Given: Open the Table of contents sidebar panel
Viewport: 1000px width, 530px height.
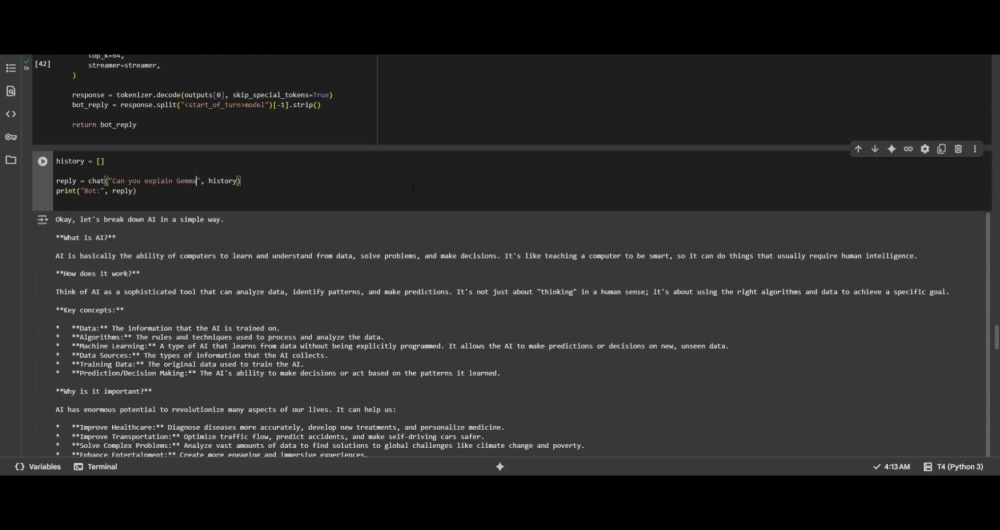Looking at the screenshot, I should (x=11, y=68).
